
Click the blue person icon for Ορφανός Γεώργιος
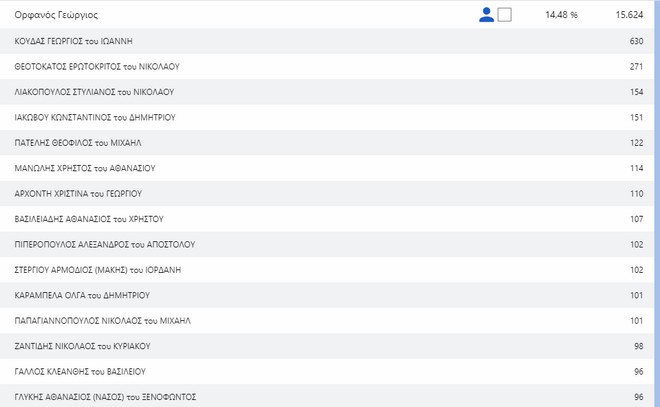tap(487, 15)
